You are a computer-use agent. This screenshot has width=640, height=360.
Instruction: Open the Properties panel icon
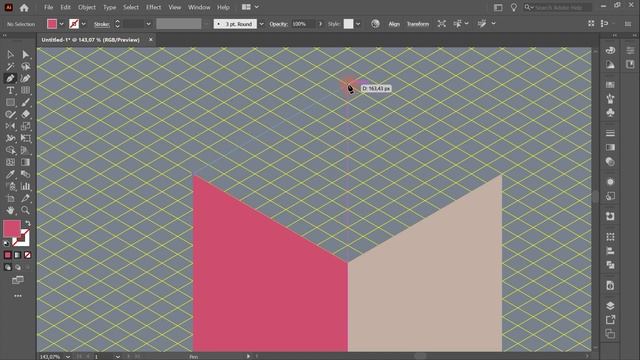pyautogui.click(x=630, y=50)
